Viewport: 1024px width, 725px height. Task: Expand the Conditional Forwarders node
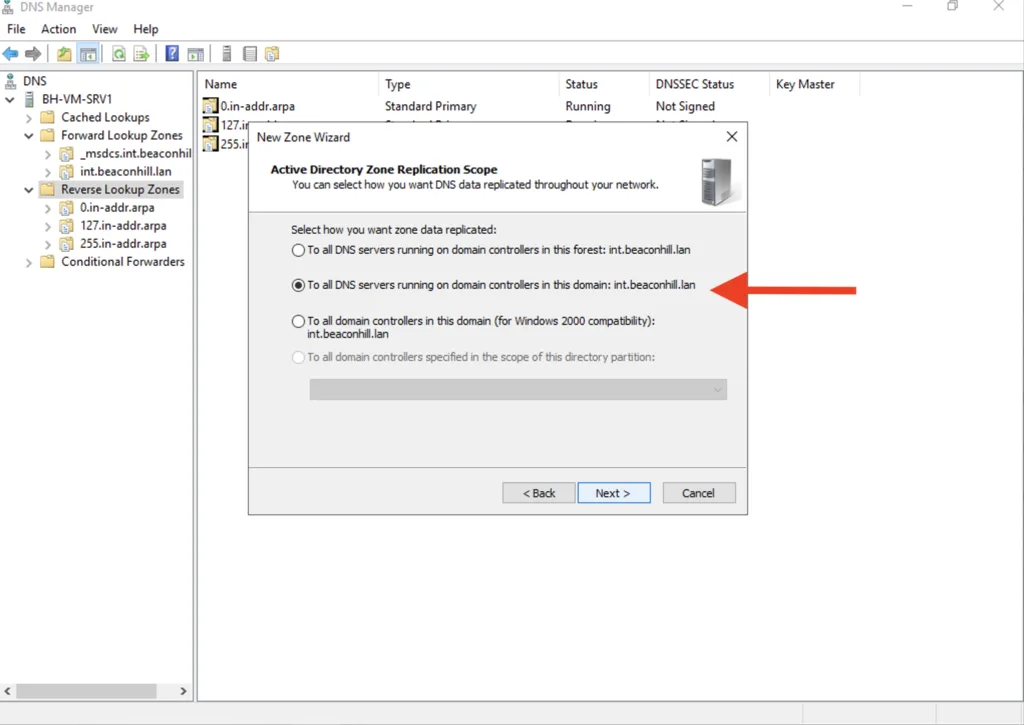29,263
